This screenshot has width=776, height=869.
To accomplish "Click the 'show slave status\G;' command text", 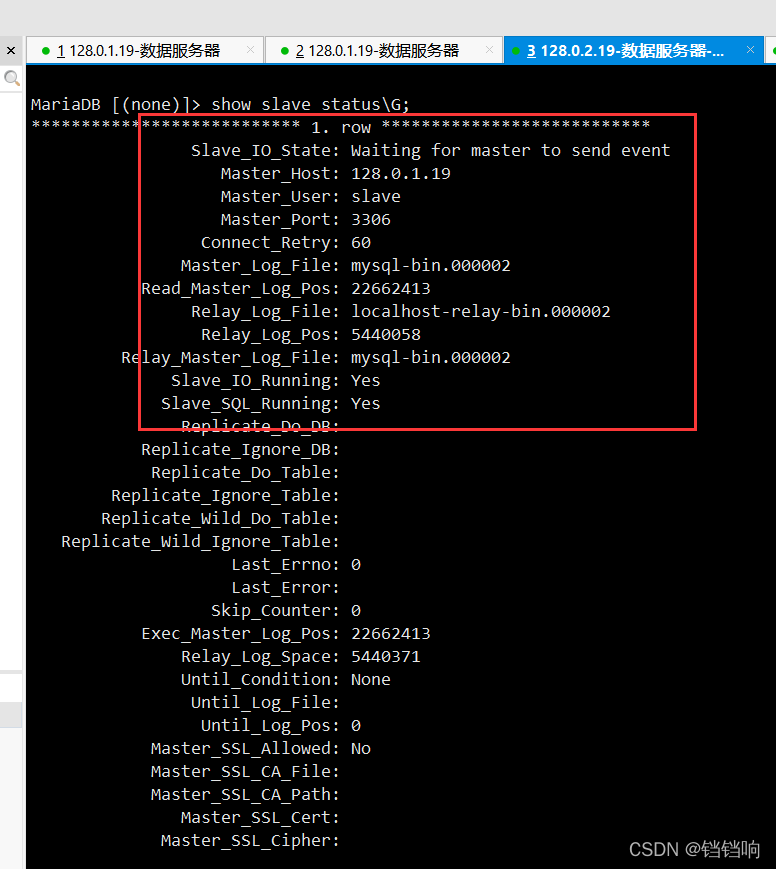I will pos(310,104).
